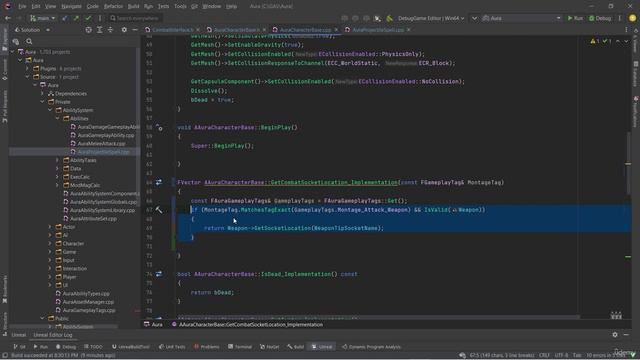Collapse the AbilitySystem folder

[50, 110]
